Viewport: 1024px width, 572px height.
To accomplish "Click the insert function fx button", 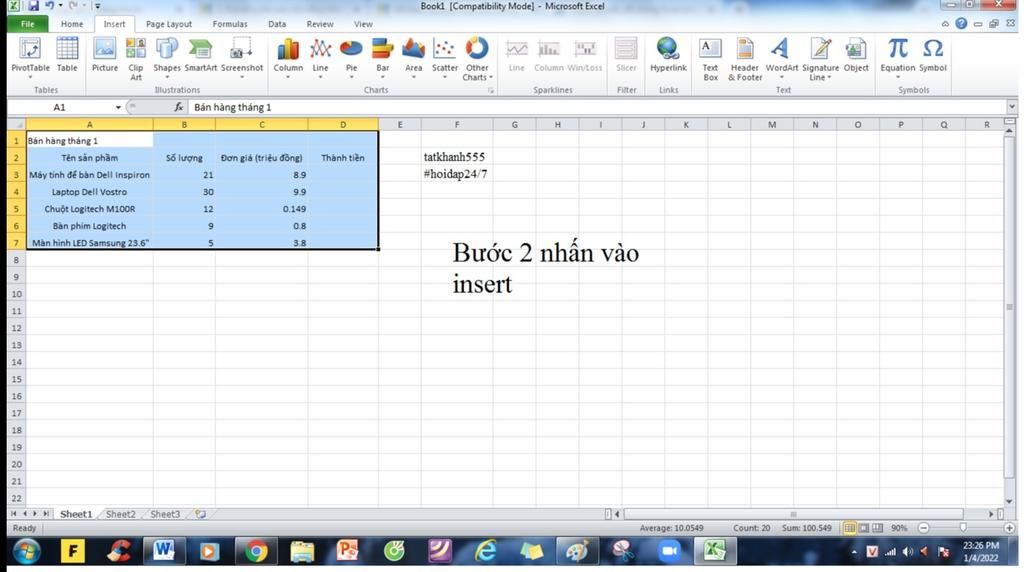I will (x=178, y=107).
